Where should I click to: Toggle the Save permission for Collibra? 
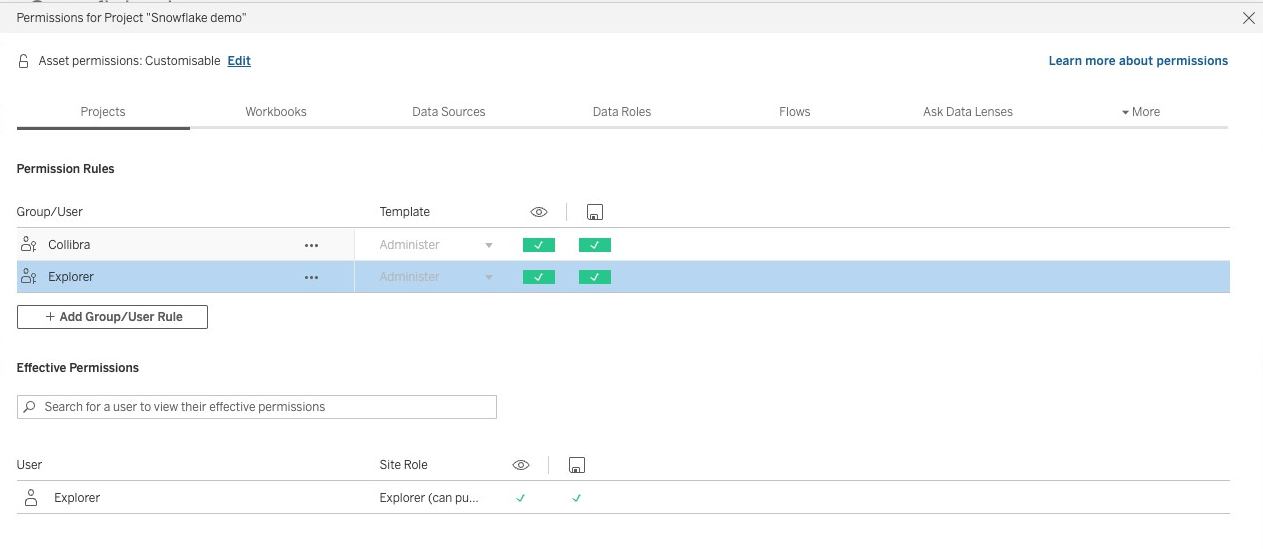pos(595,245)
